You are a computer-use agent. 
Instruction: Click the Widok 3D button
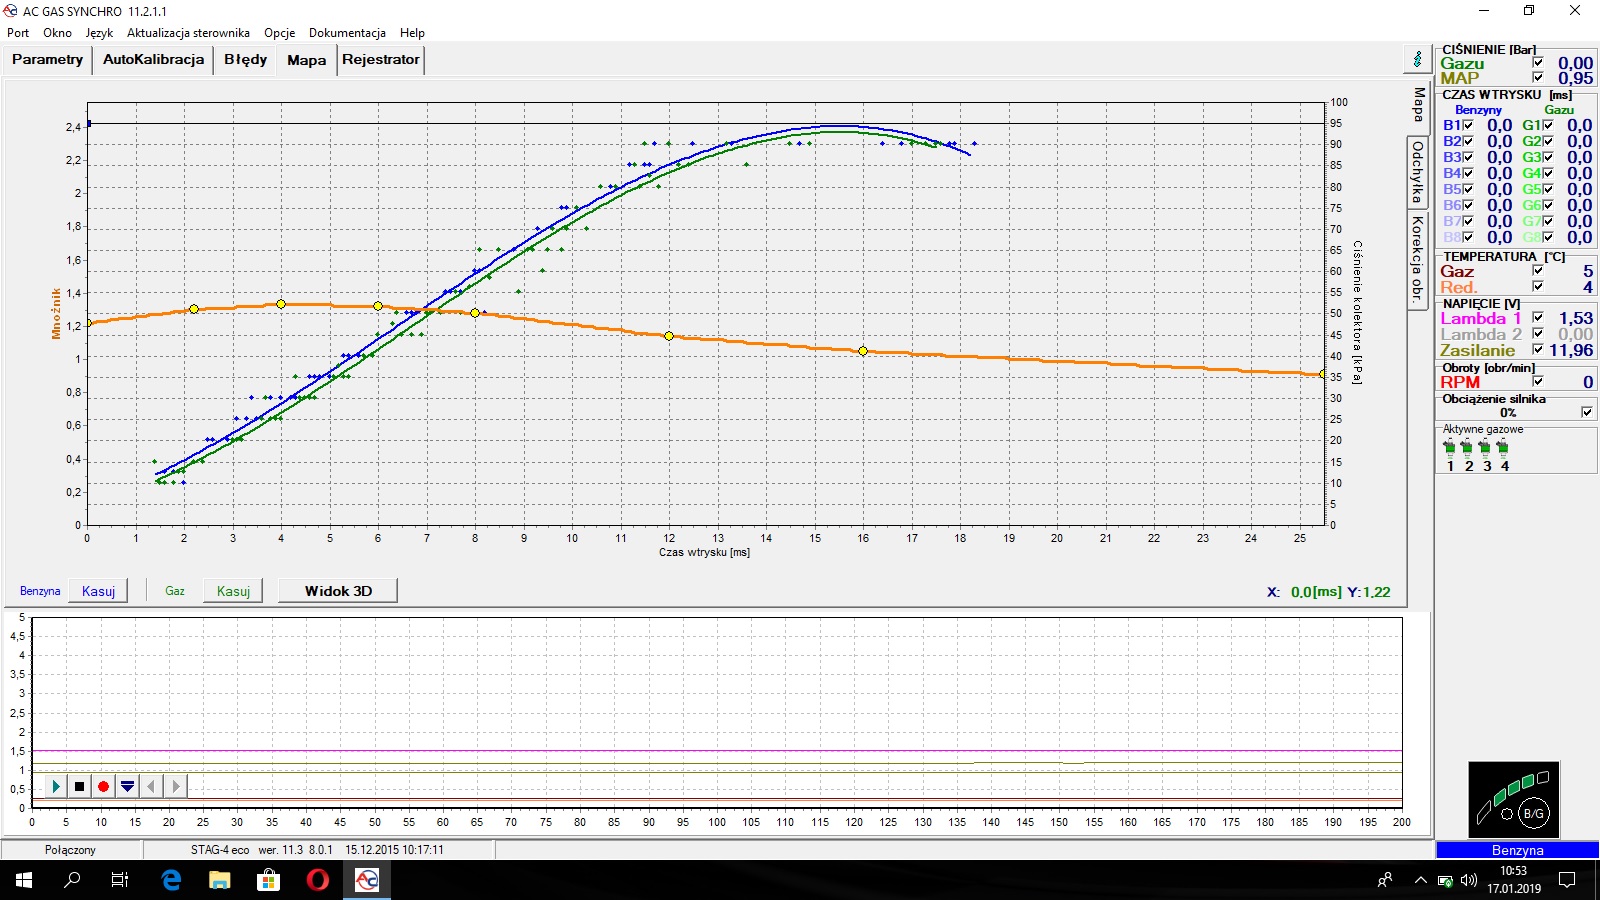(338, 591)
